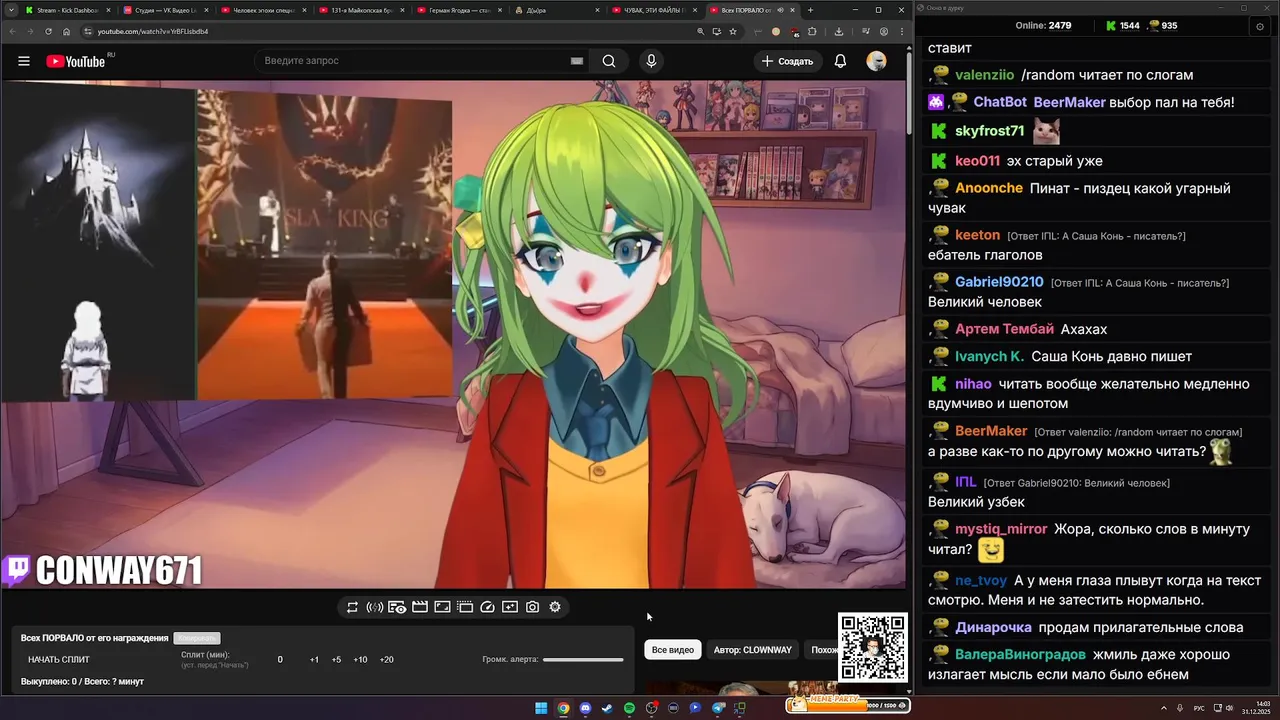Reload the YouTube page
Viewport: 1280px width, 720px height.
[x=48, y=31]
